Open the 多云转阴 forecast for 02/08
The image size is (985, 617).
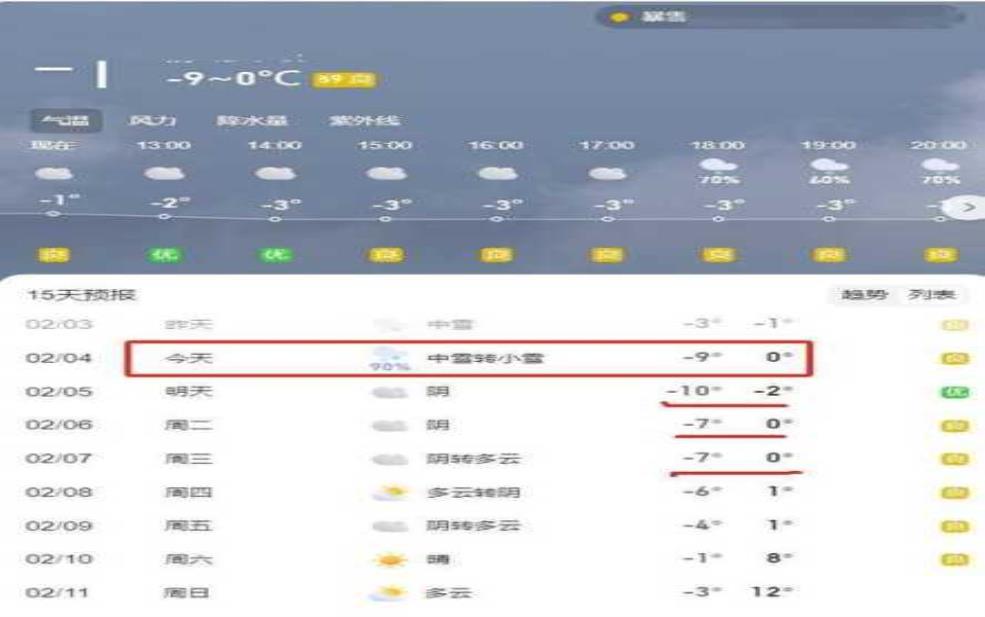click(474, 492)
